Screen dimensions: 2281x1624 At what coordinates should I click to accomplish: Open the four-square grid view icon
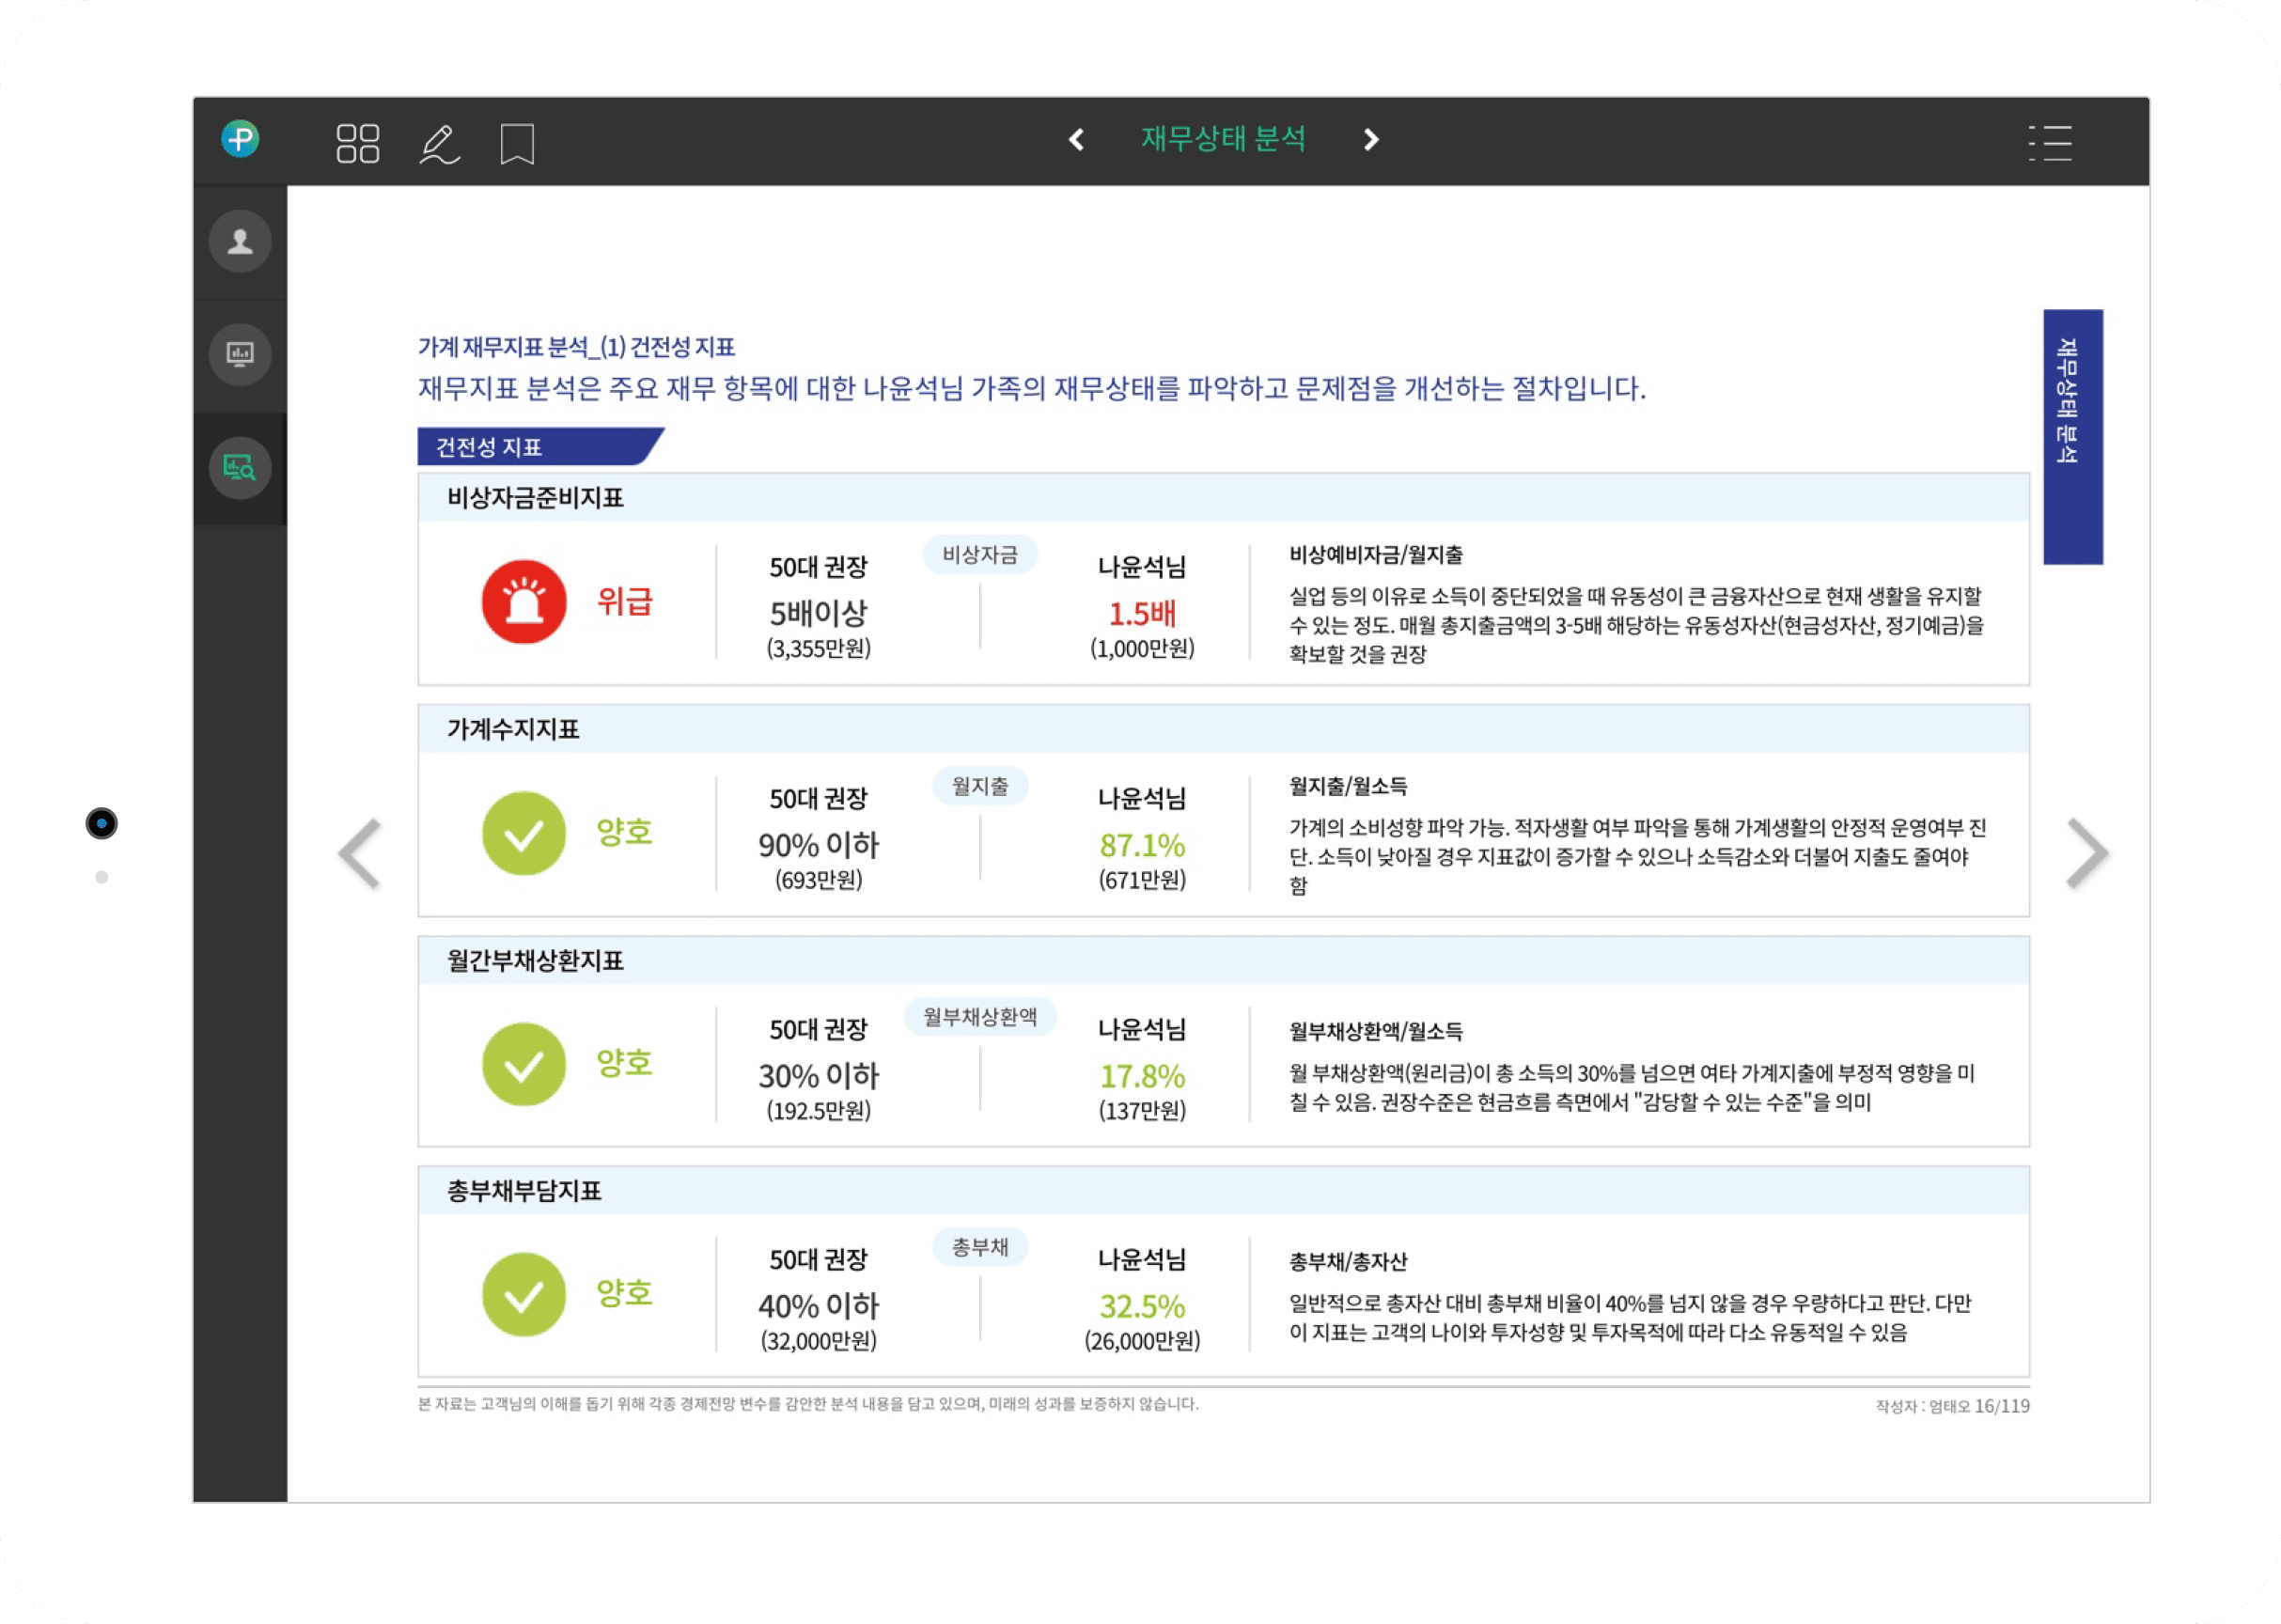click(358, 143)
